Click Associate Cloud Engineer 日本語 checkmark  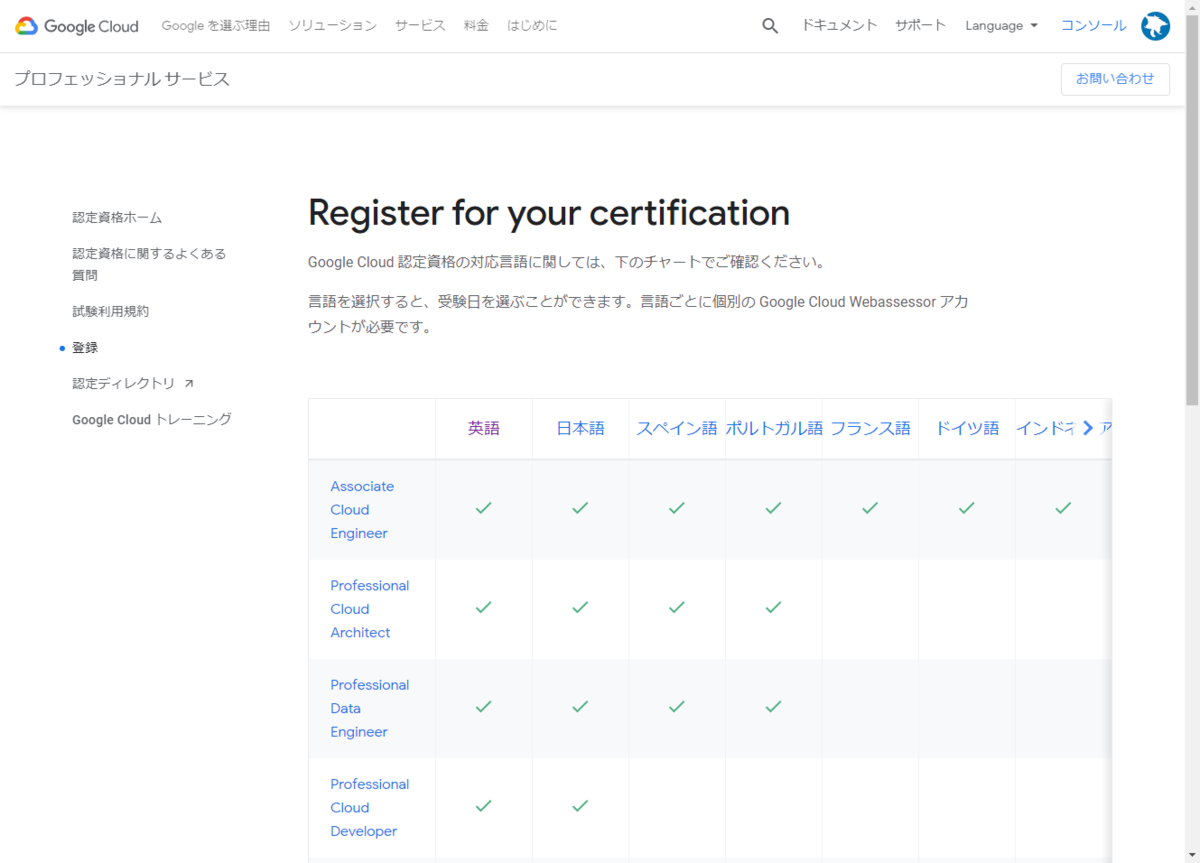[x=580, y=508]
